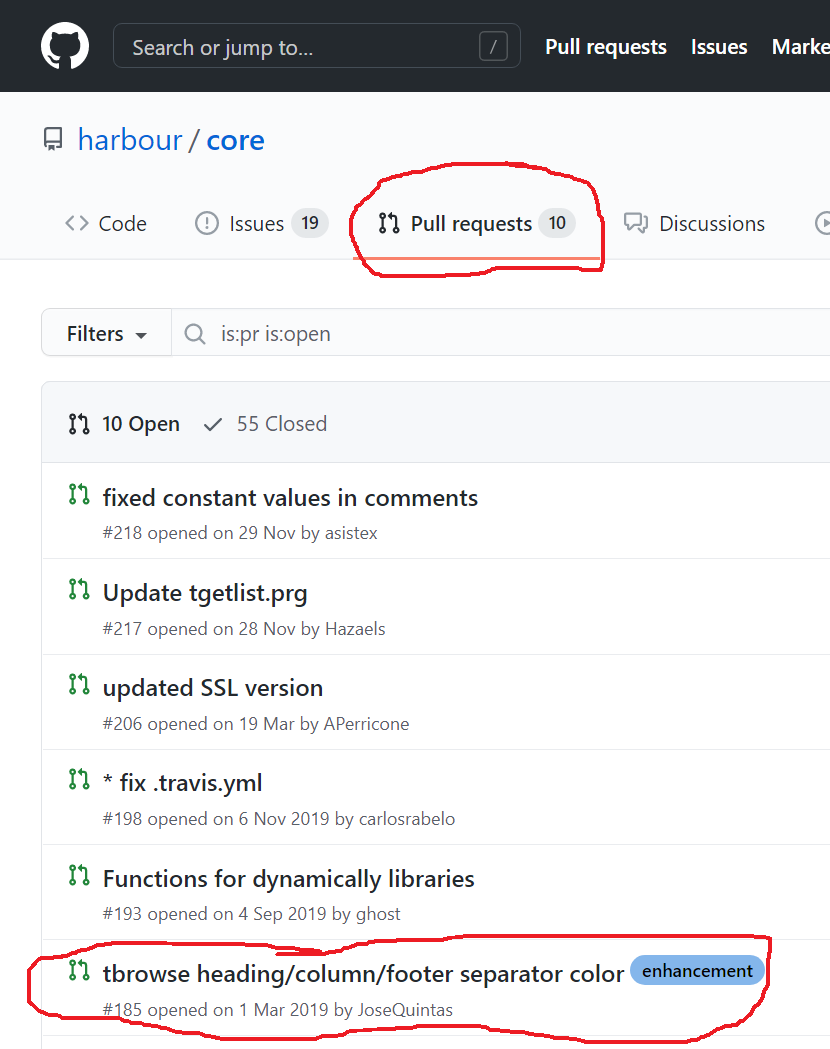The width and height of the screenshot is (830, 1049).
Task: Show the 10 Open pull requests
Action: point(124,424)
